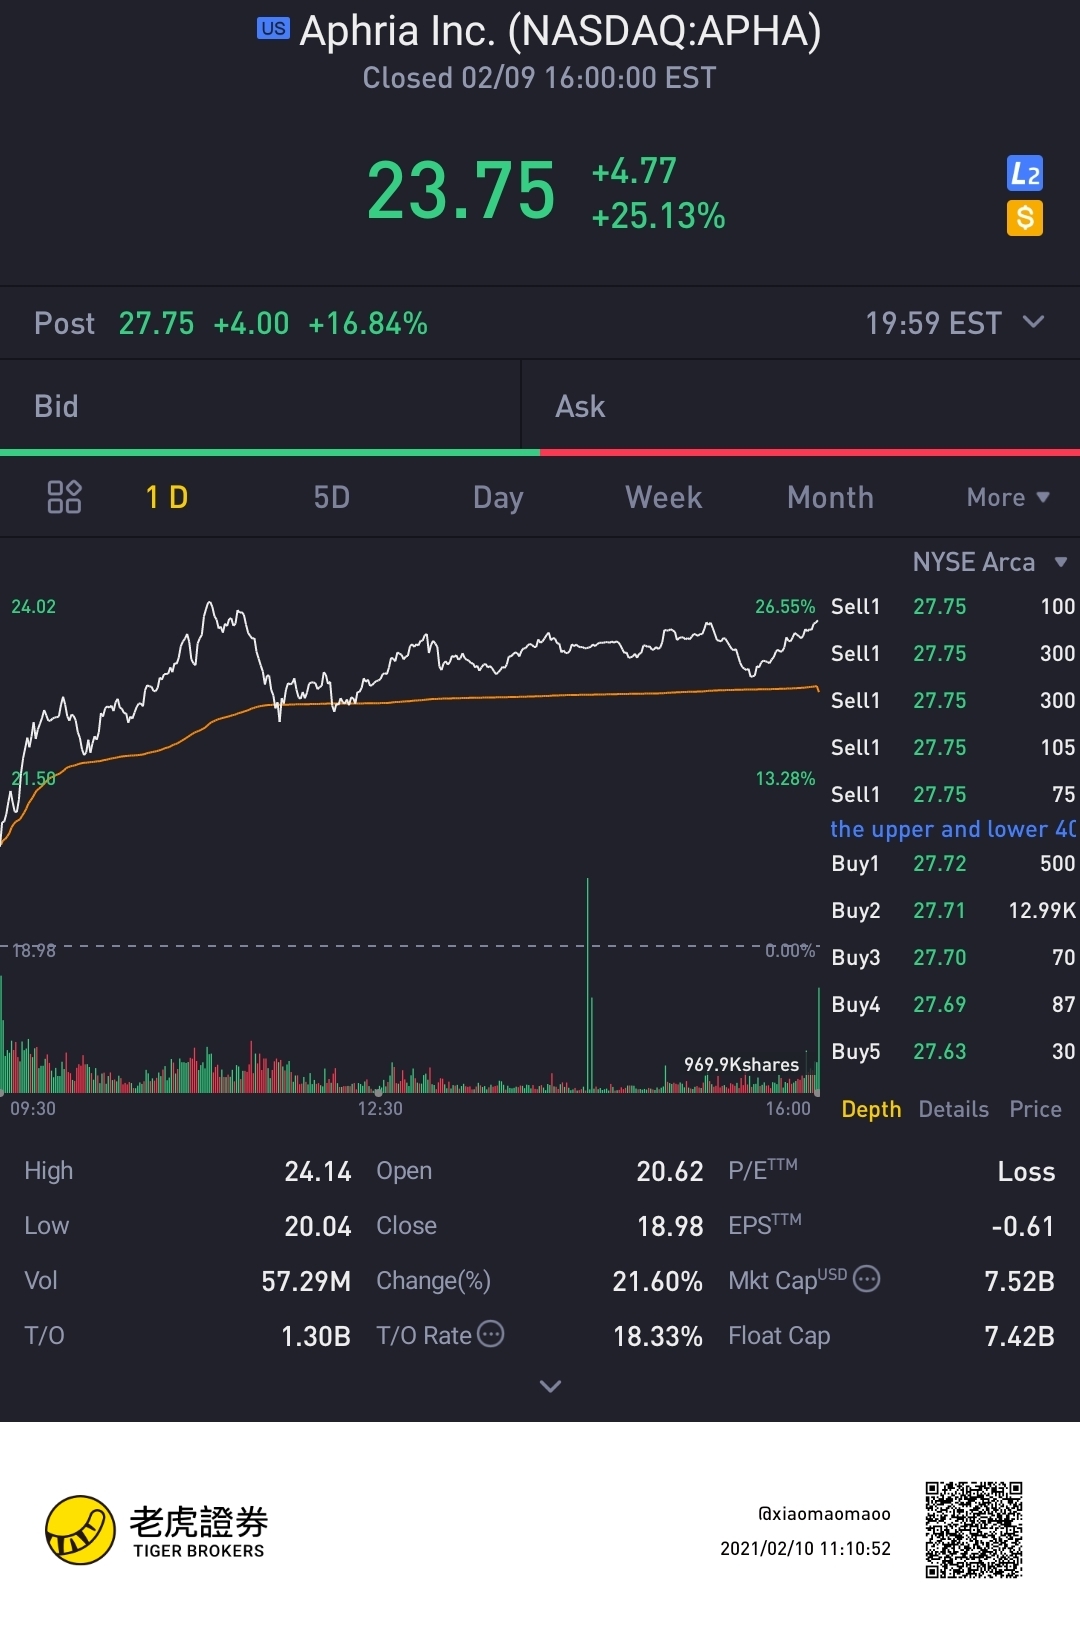Select the Price tab
Viewport: 1080px width, 1639px height.
pos(1035,1109)
